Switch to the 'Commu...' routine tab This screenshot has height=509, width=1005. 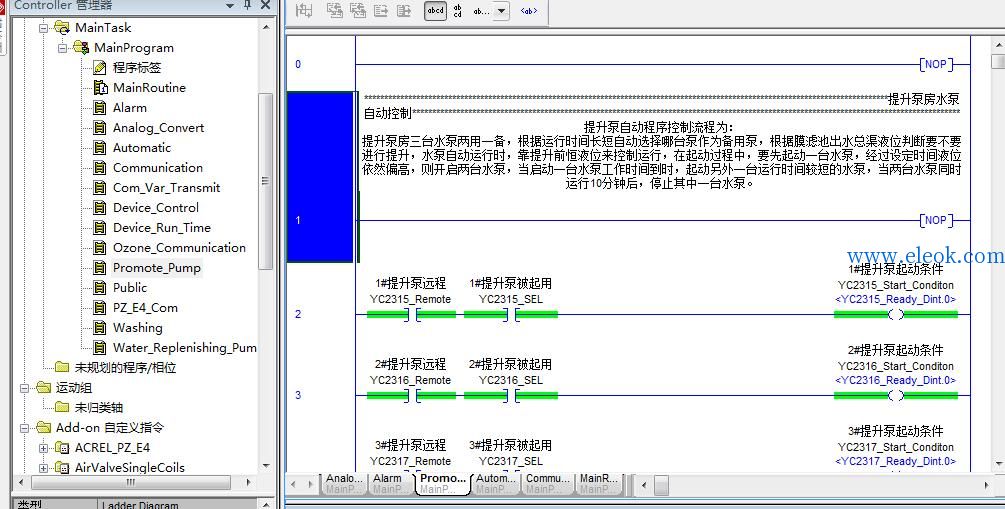click(x=547, y=483)
